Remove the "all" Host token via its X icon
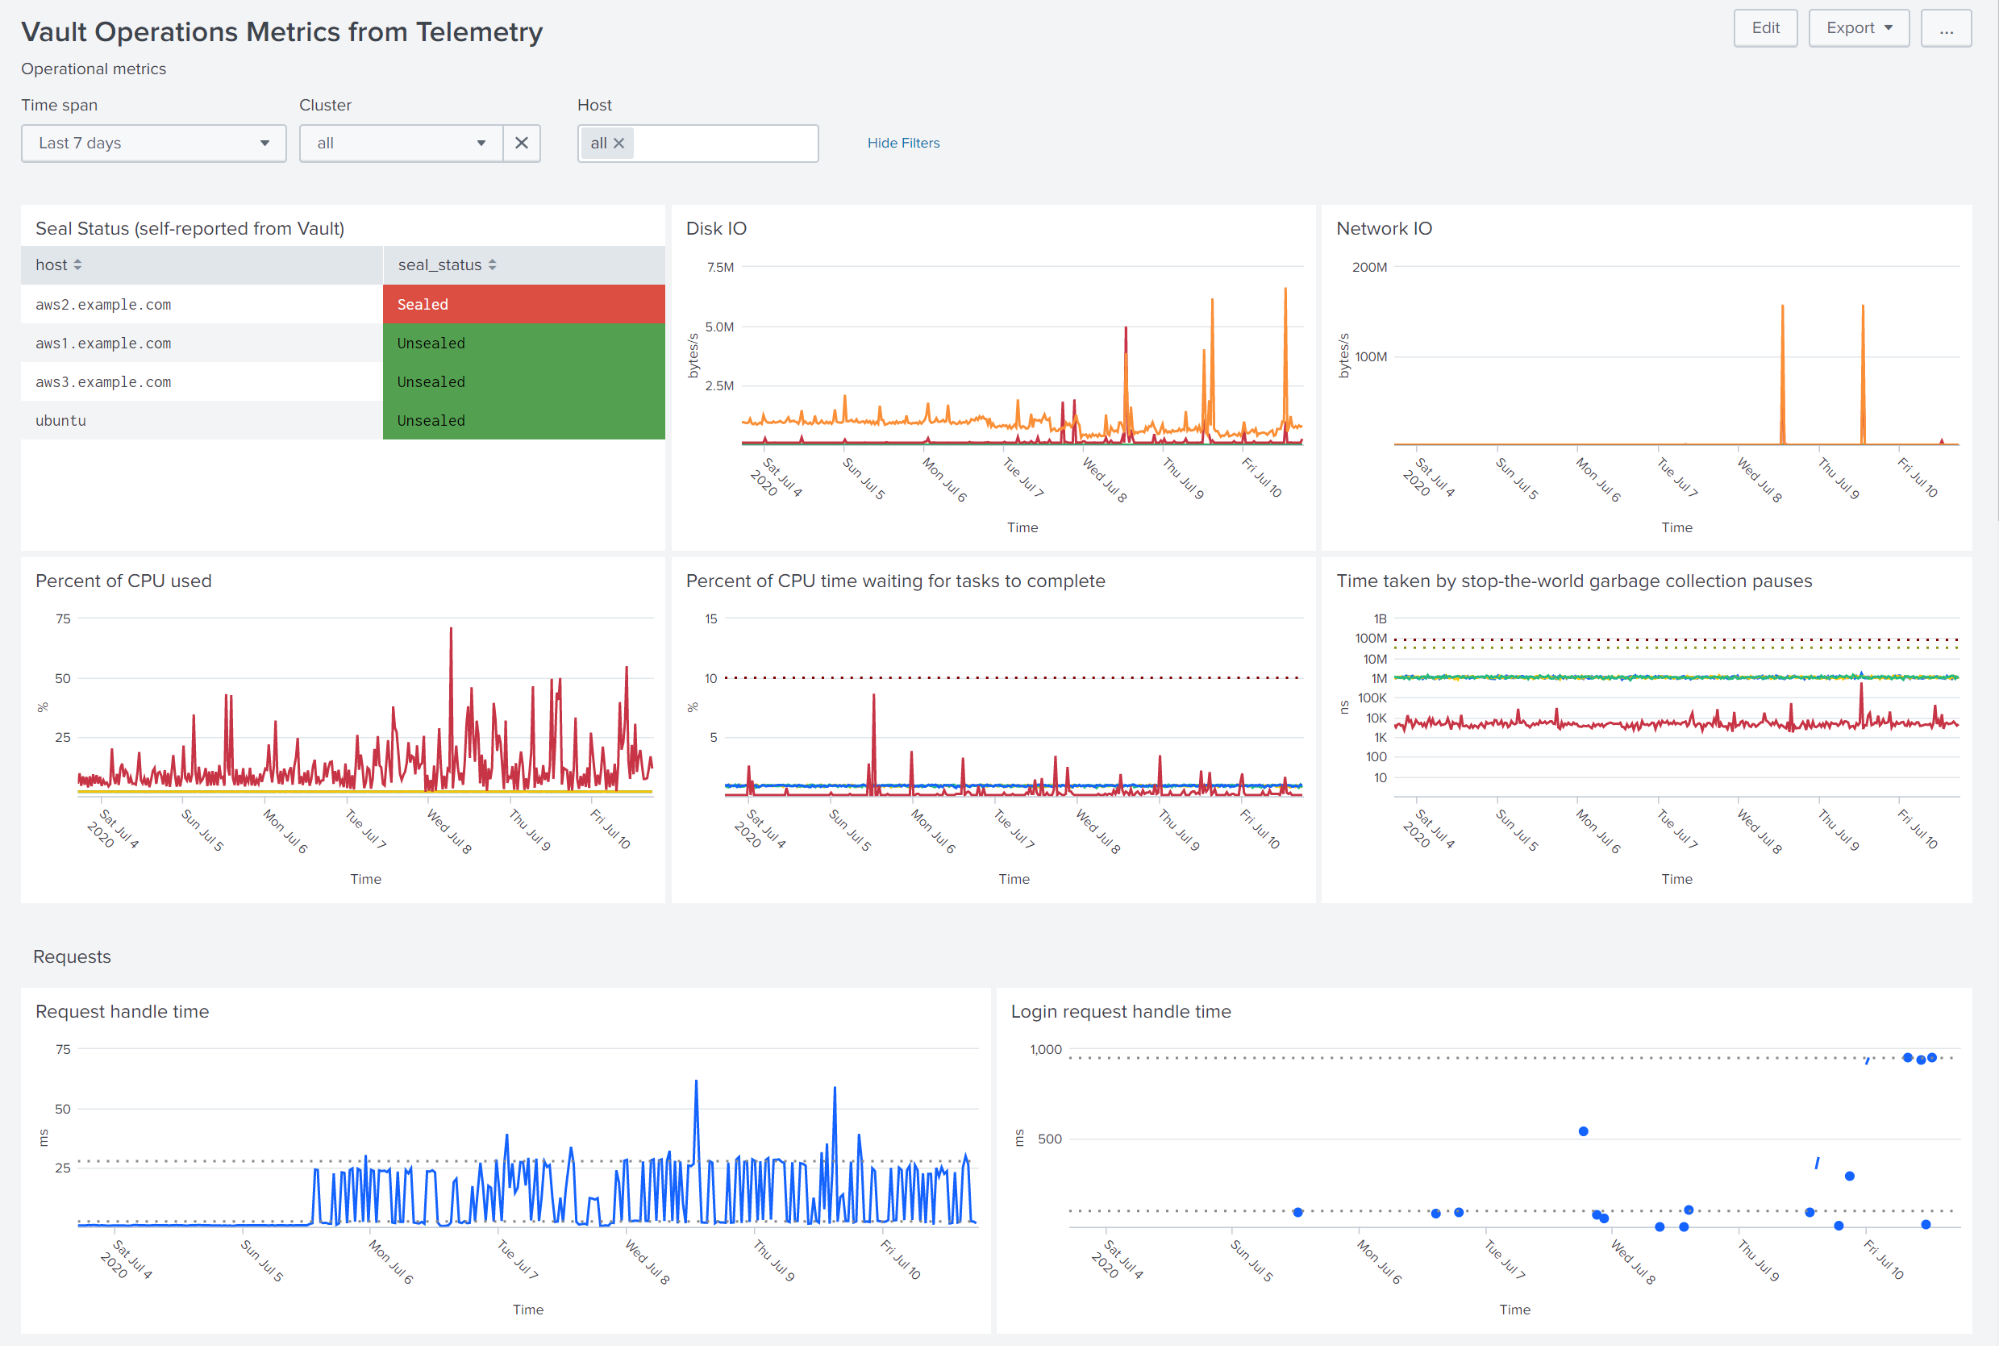This screenshot has width=1999, height=1346. (620, 143)
